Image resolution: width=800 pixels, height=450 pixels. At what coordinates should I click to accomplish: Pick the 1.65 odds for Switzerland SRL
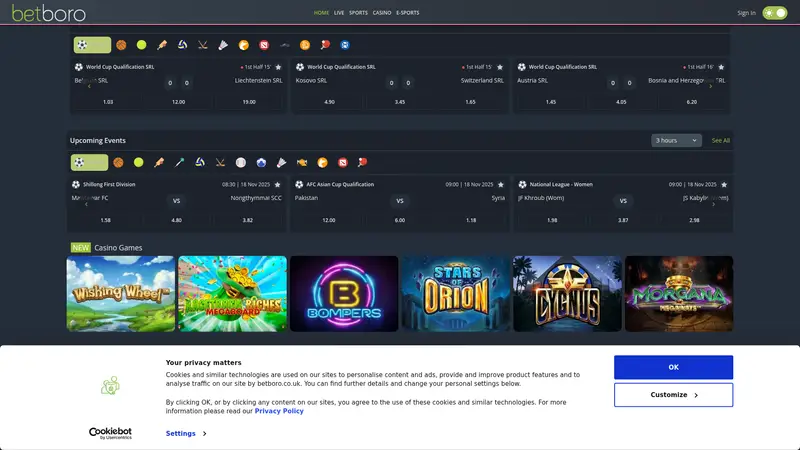click(470, 102)
